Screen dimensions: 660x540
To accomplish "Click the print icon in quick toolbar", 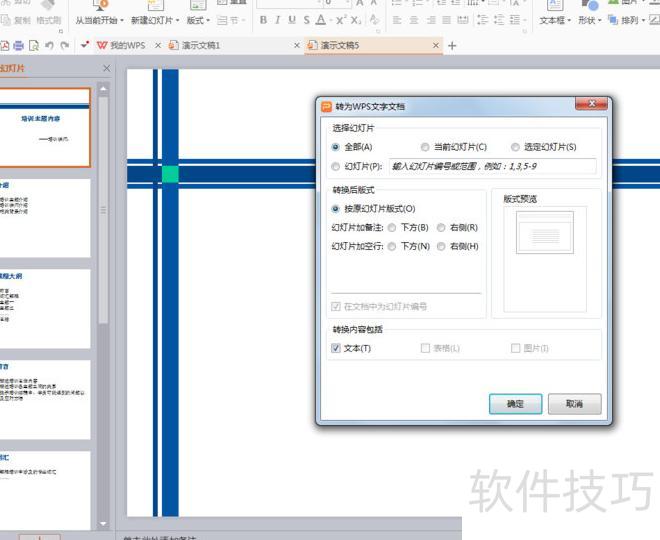I will pyautogui.click(x=19, y=45).
